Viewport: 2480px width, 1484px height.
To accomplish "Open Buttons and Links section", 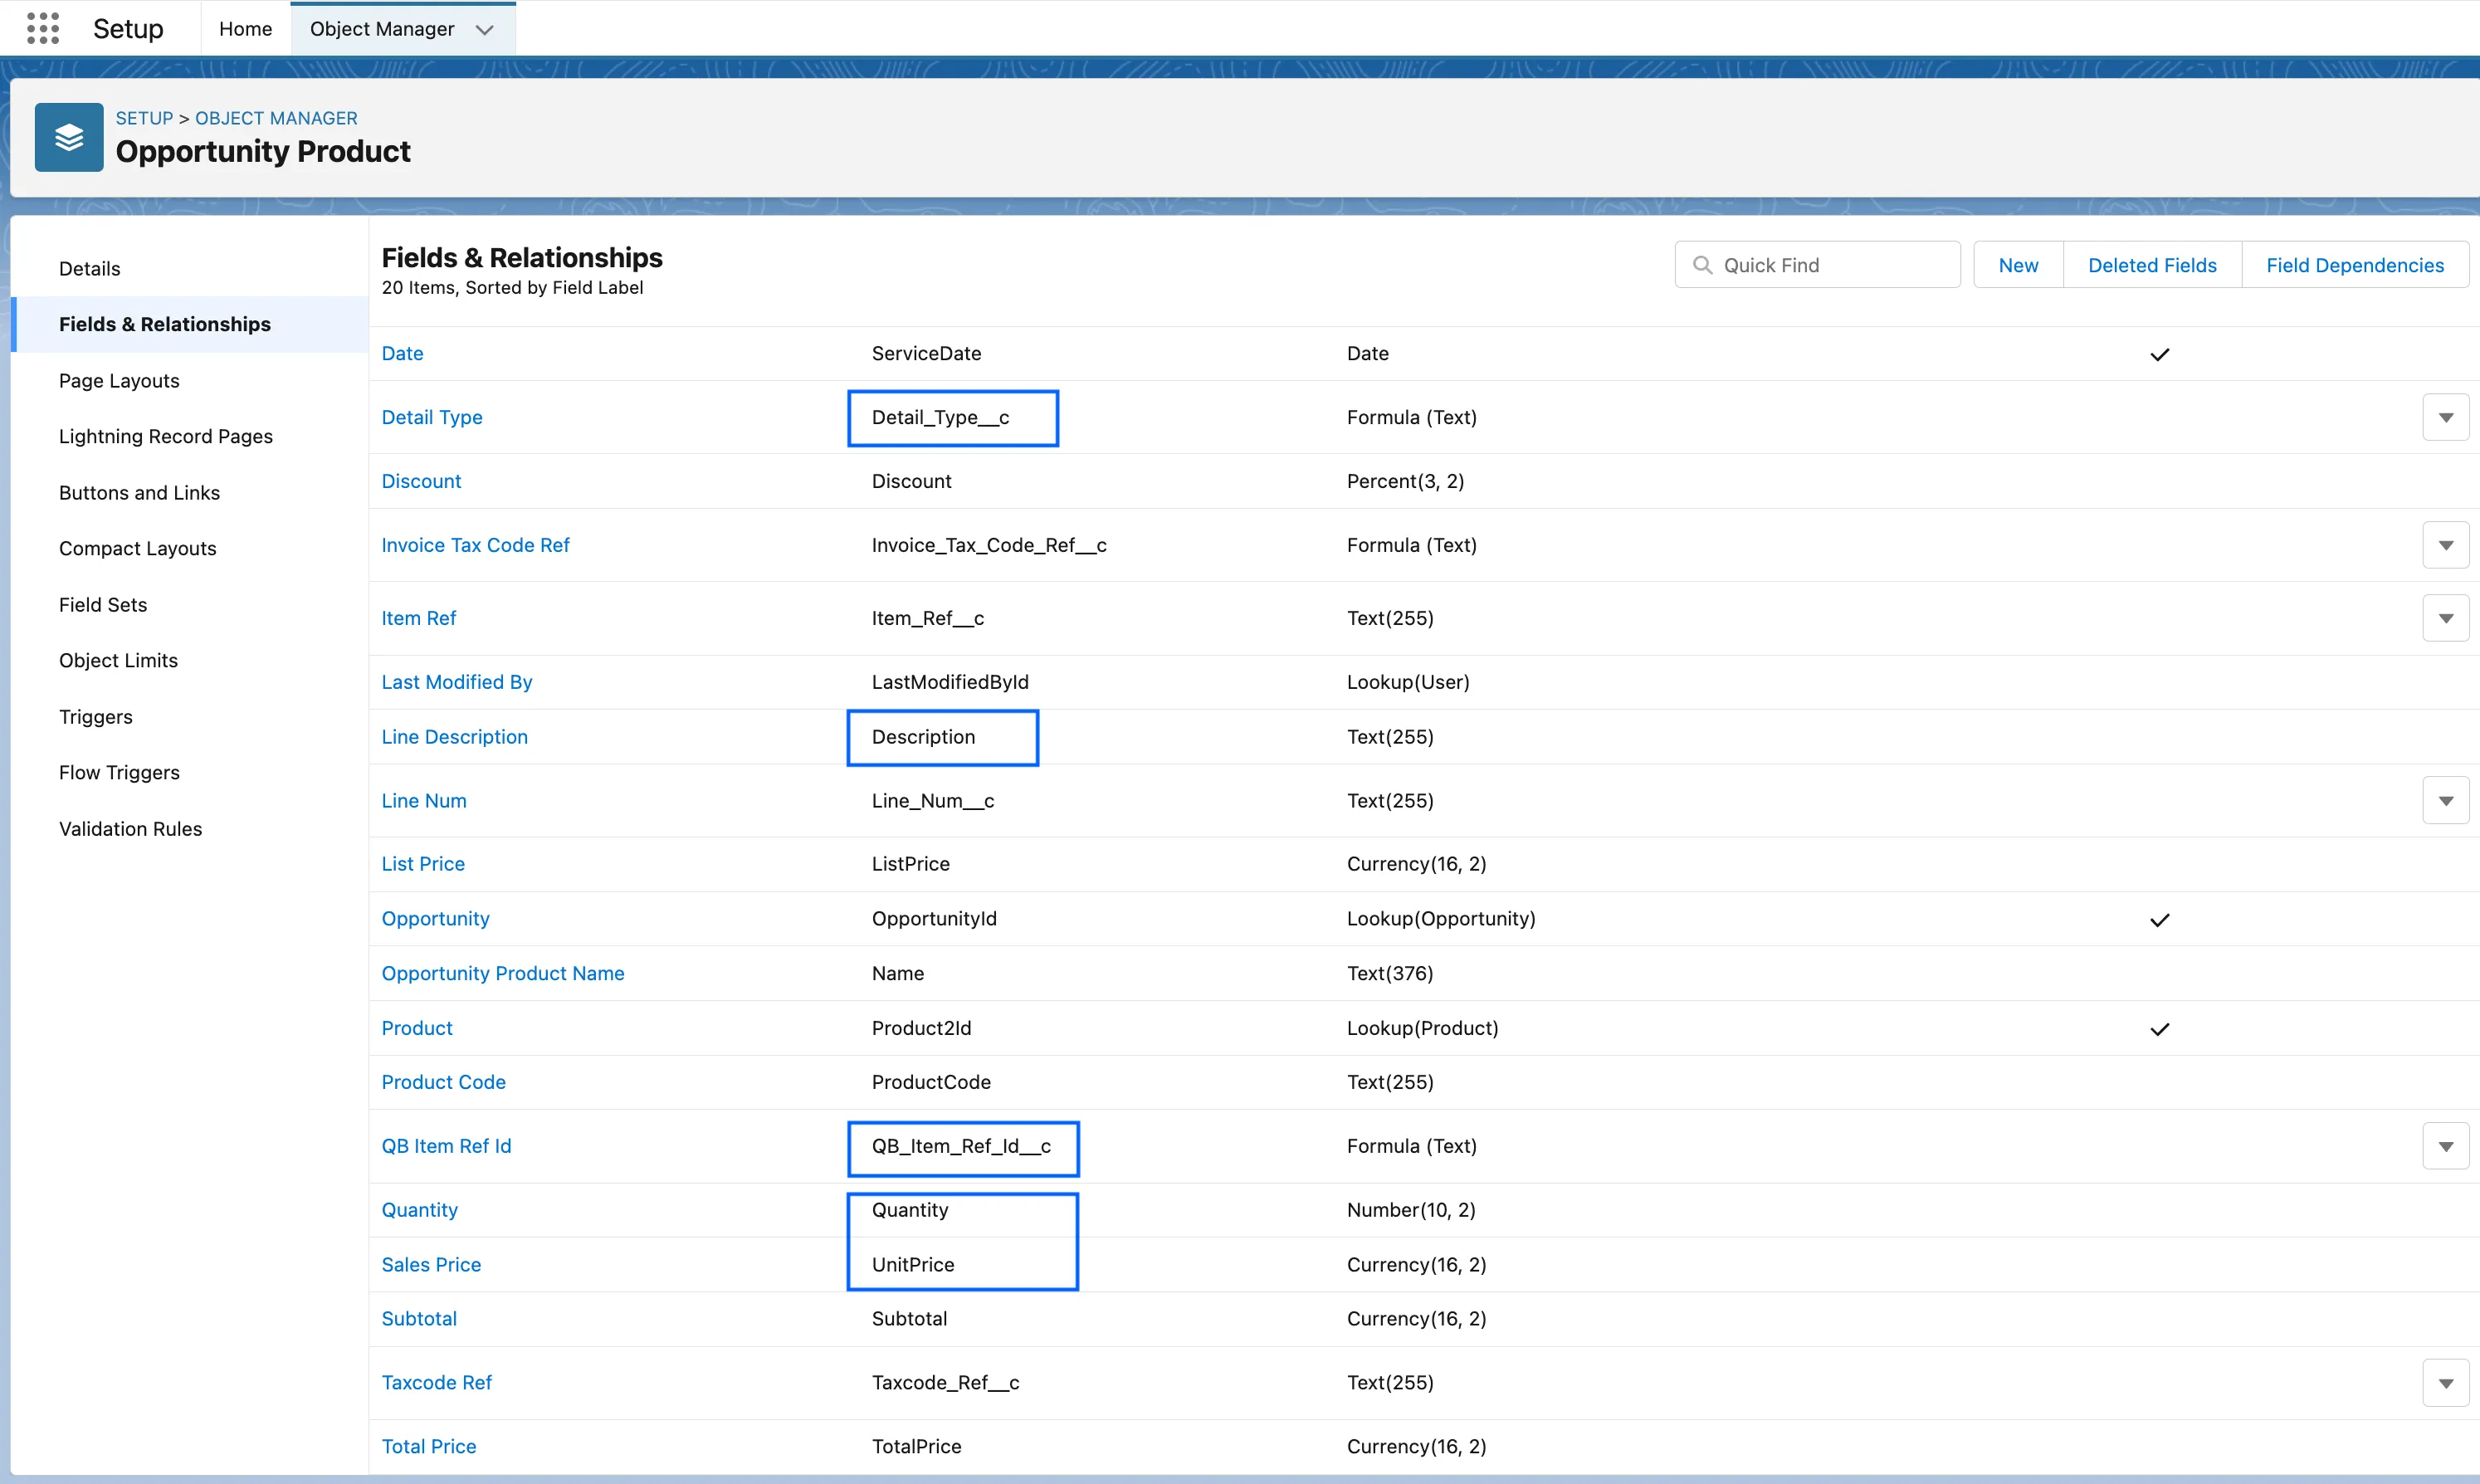I will 139,493.
